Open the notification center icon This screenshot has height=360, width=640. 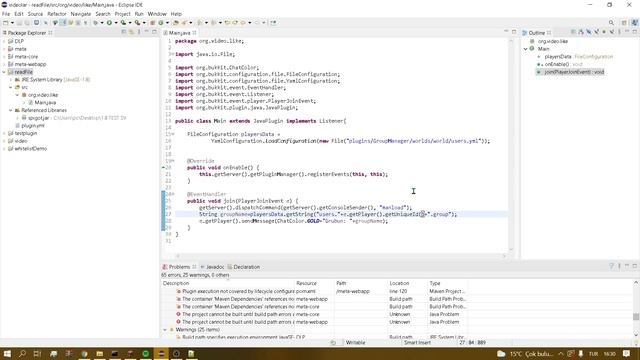tap(627, 353)
